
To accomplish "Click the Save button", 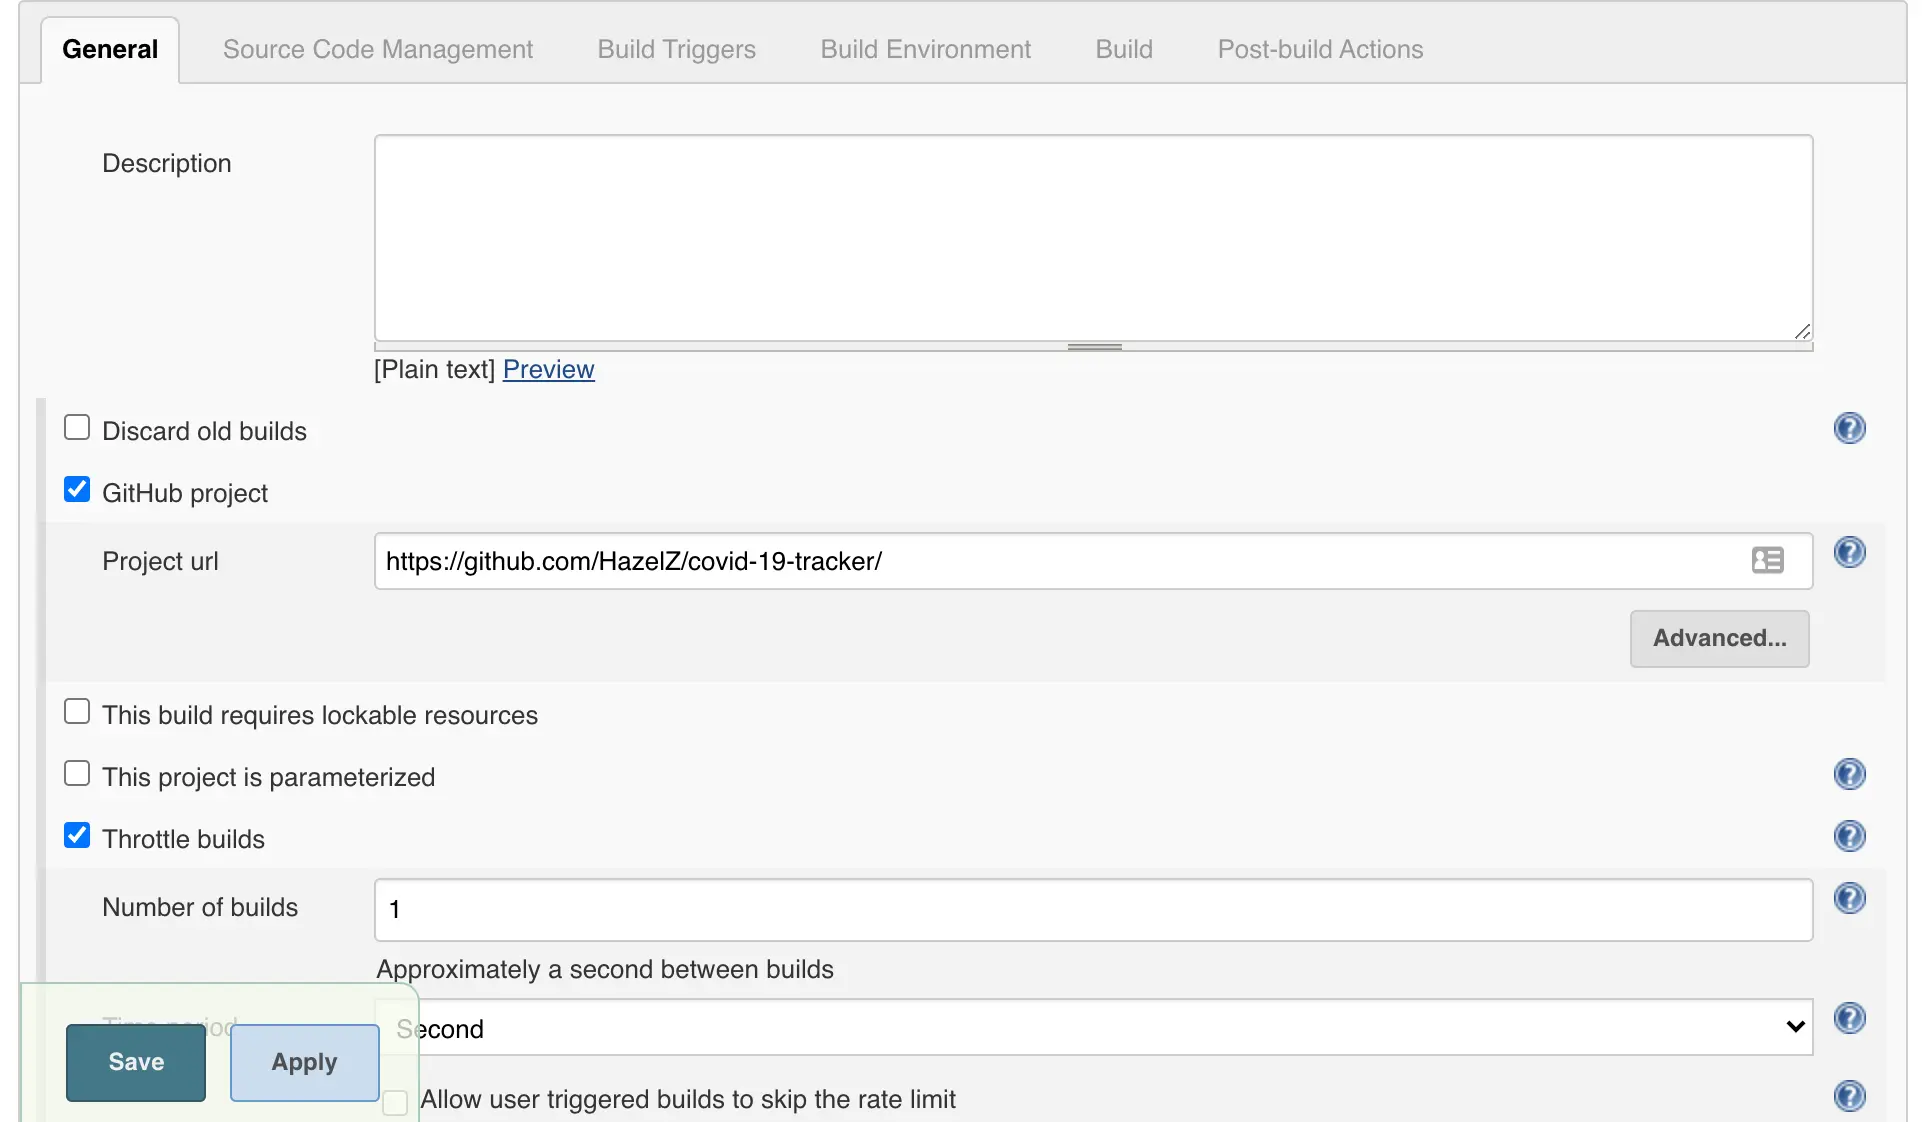I will pos(136,1062).
